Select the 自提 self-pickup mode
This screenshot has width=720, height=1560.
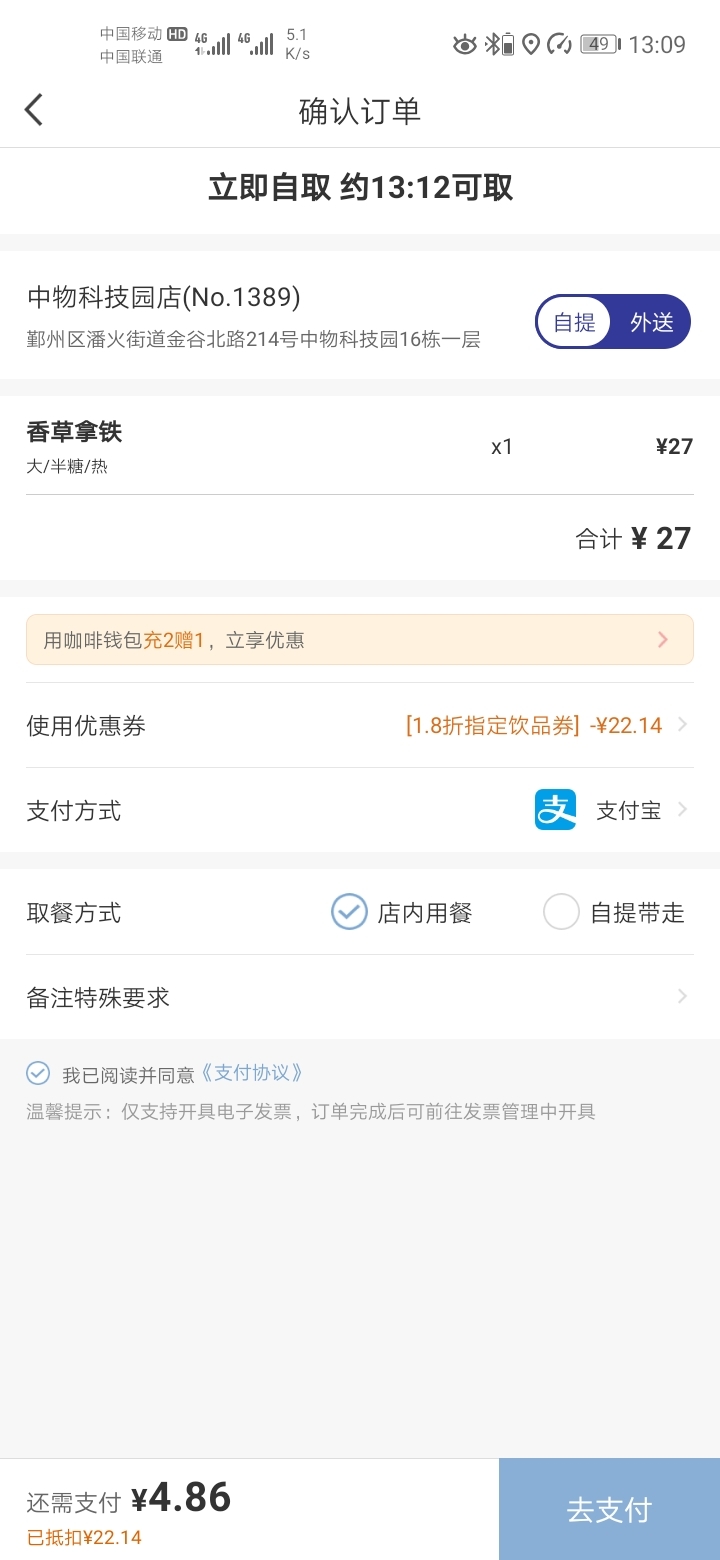click(574, 322)
